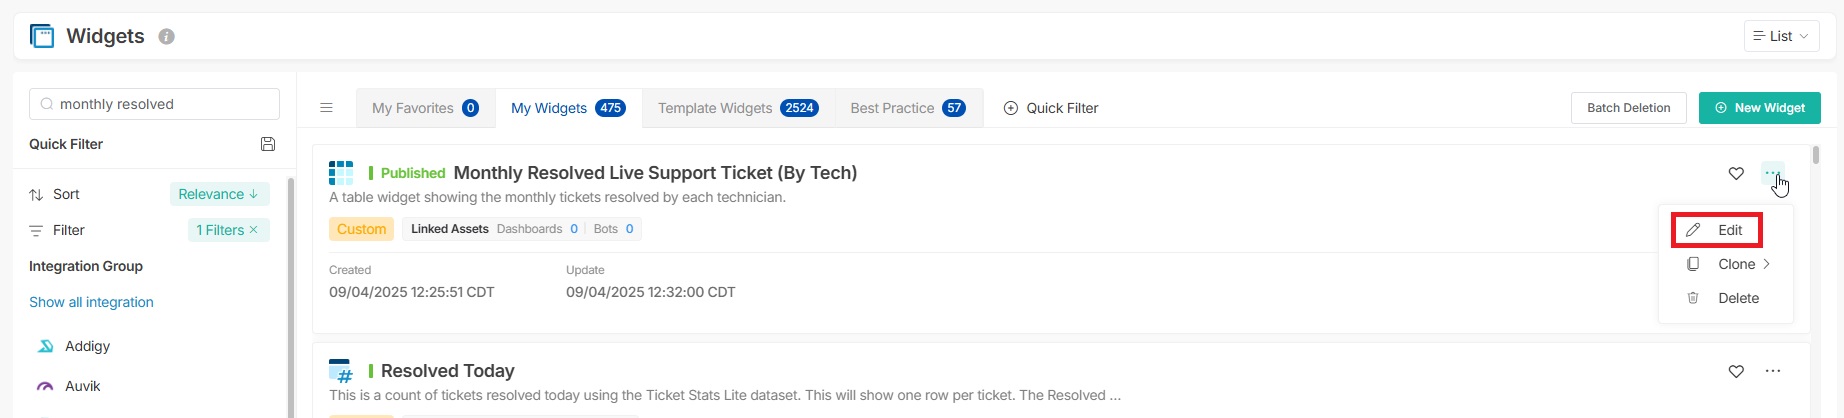Select the Auvik integration icon
This screenshot has width=1844, height=418.
point(45,386)
